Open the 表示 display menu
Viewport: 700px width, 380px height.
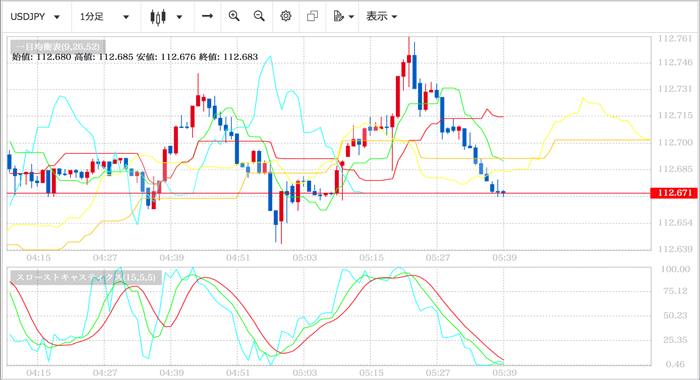point(381,17)
